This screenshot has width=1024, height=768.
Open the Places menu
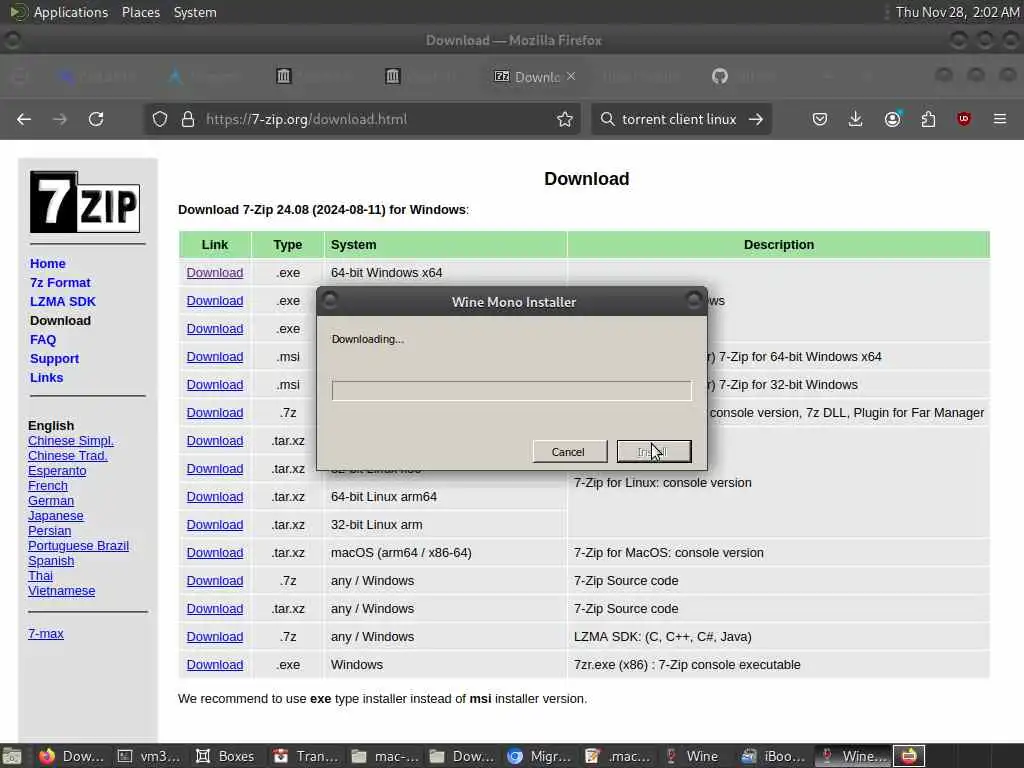click(x=140, y=12)
